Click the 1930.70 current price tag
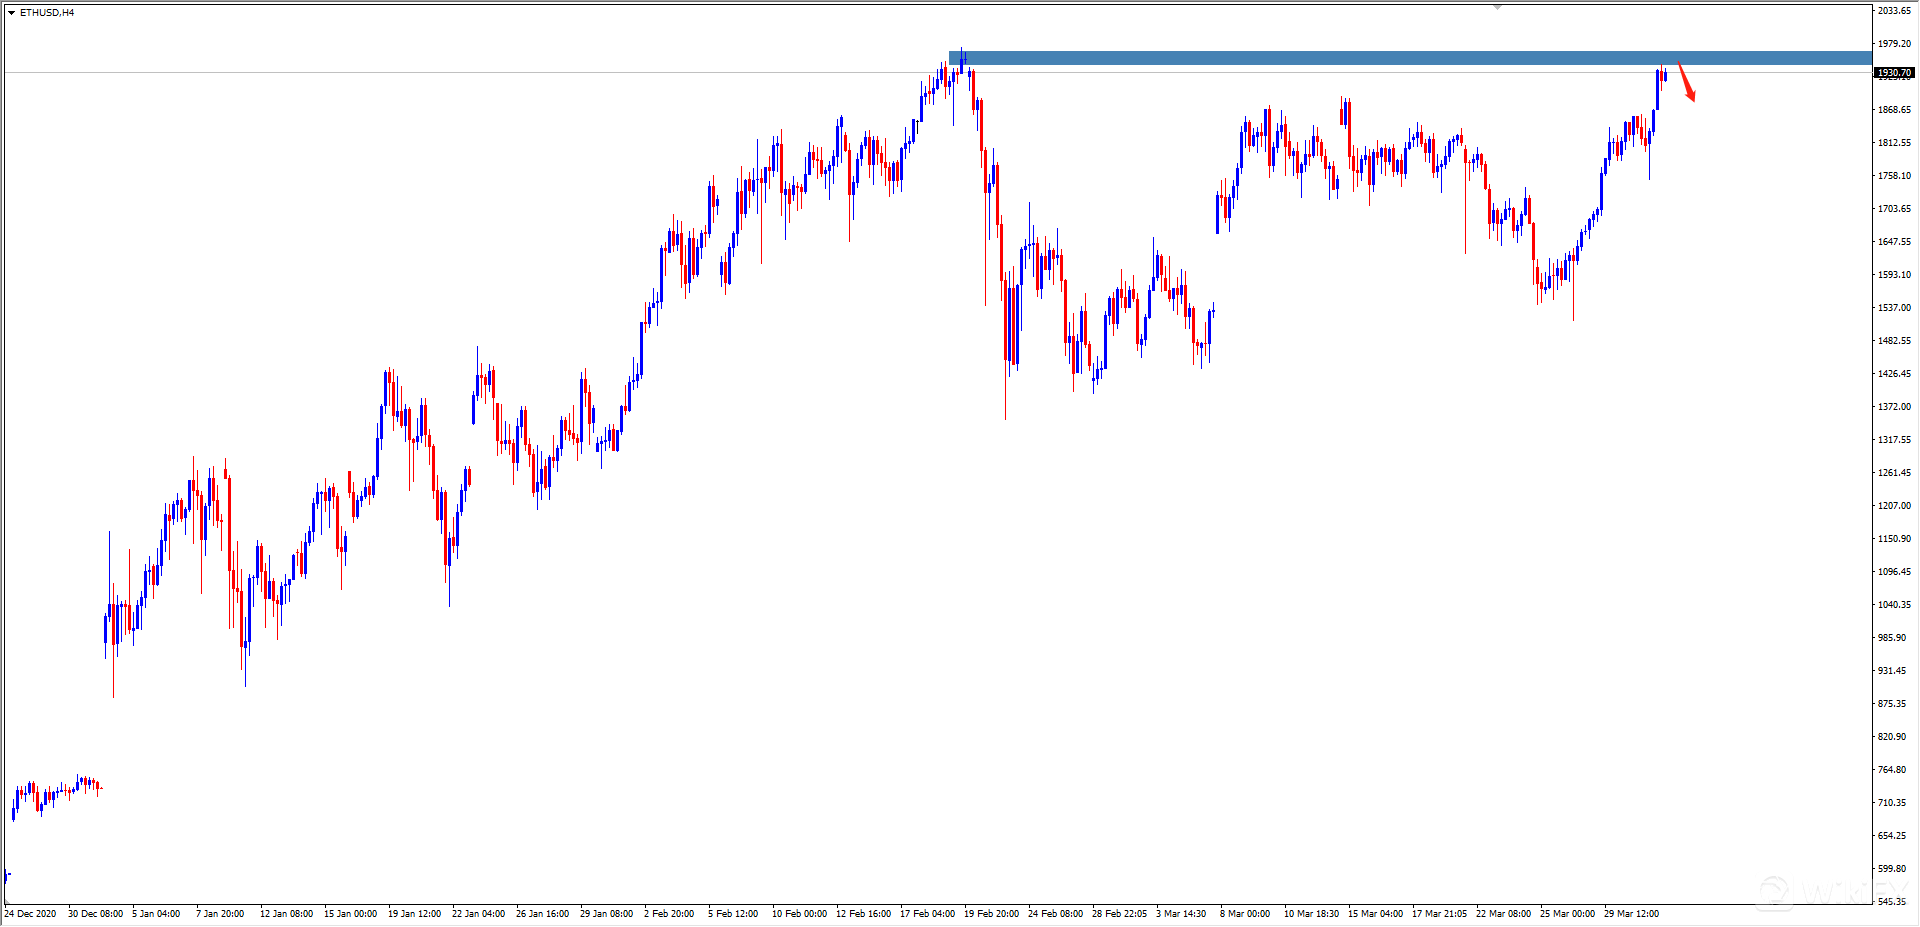This screenshot has height=927, width=1920. [x=1893, y=73]
